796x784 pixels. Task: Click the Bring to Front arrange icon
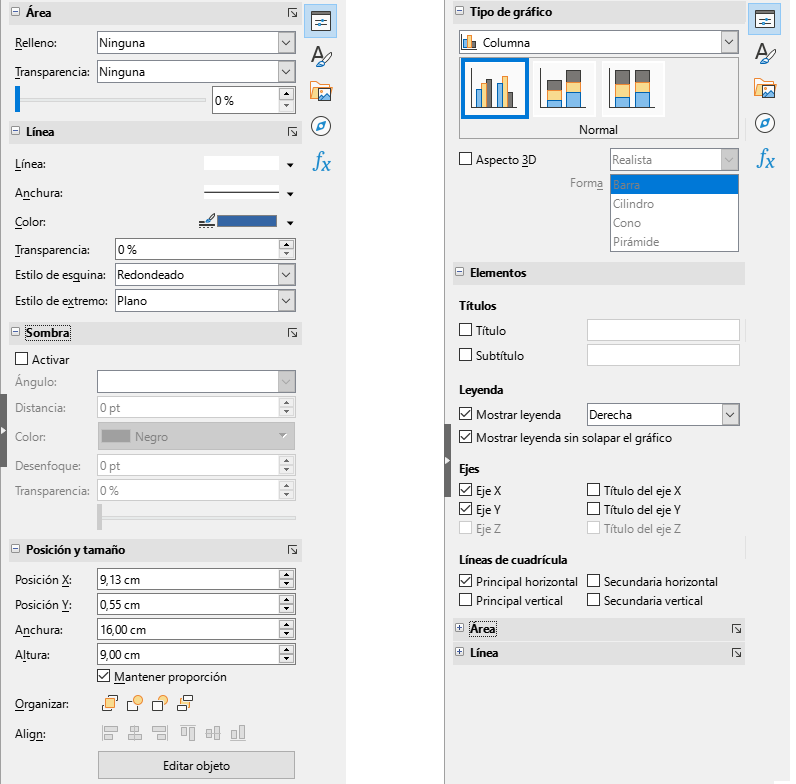click(108, 704)
